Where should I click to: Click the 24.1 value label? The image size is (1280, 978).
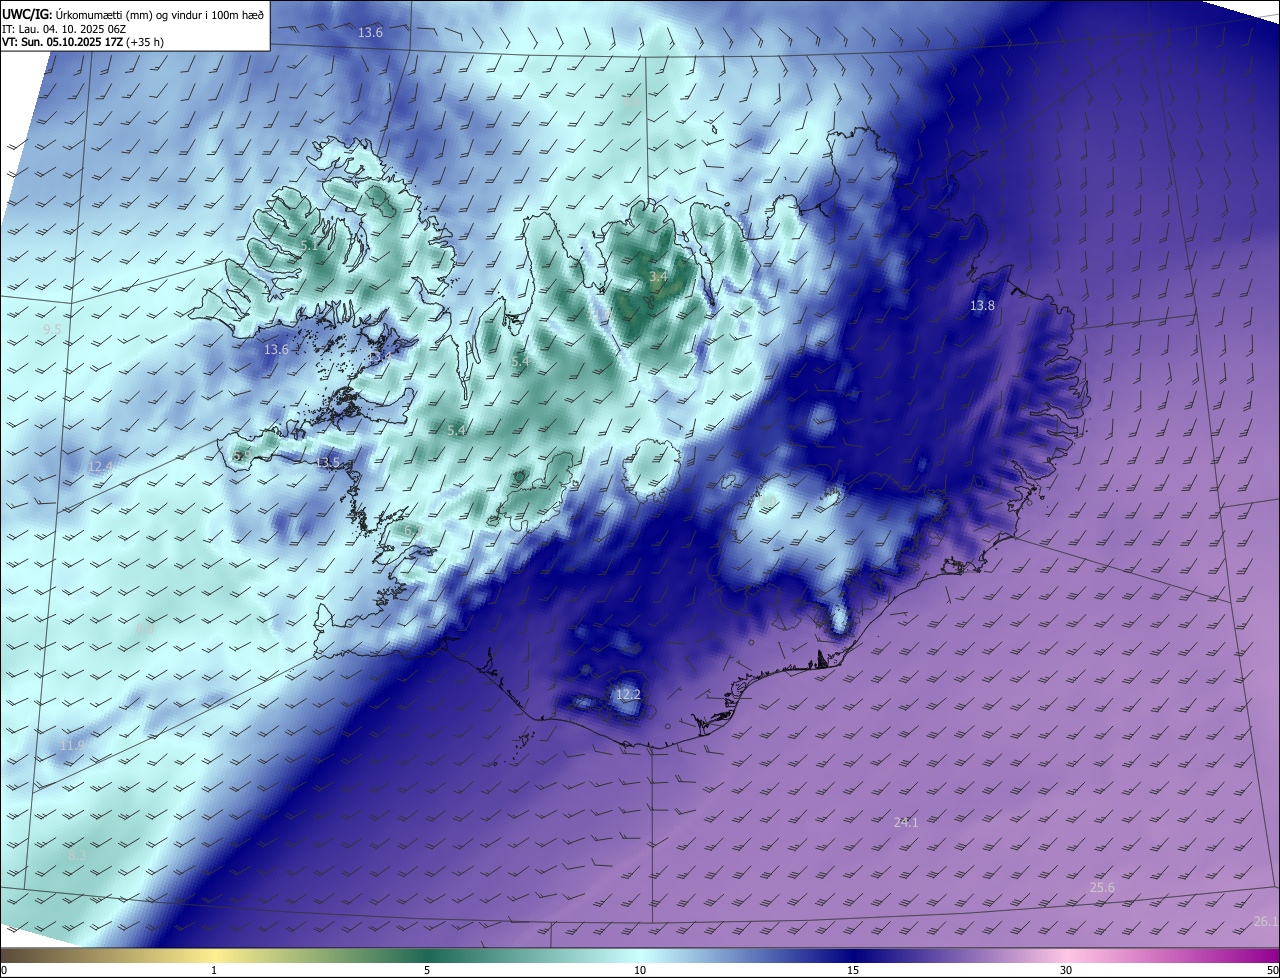coord(906,822)
